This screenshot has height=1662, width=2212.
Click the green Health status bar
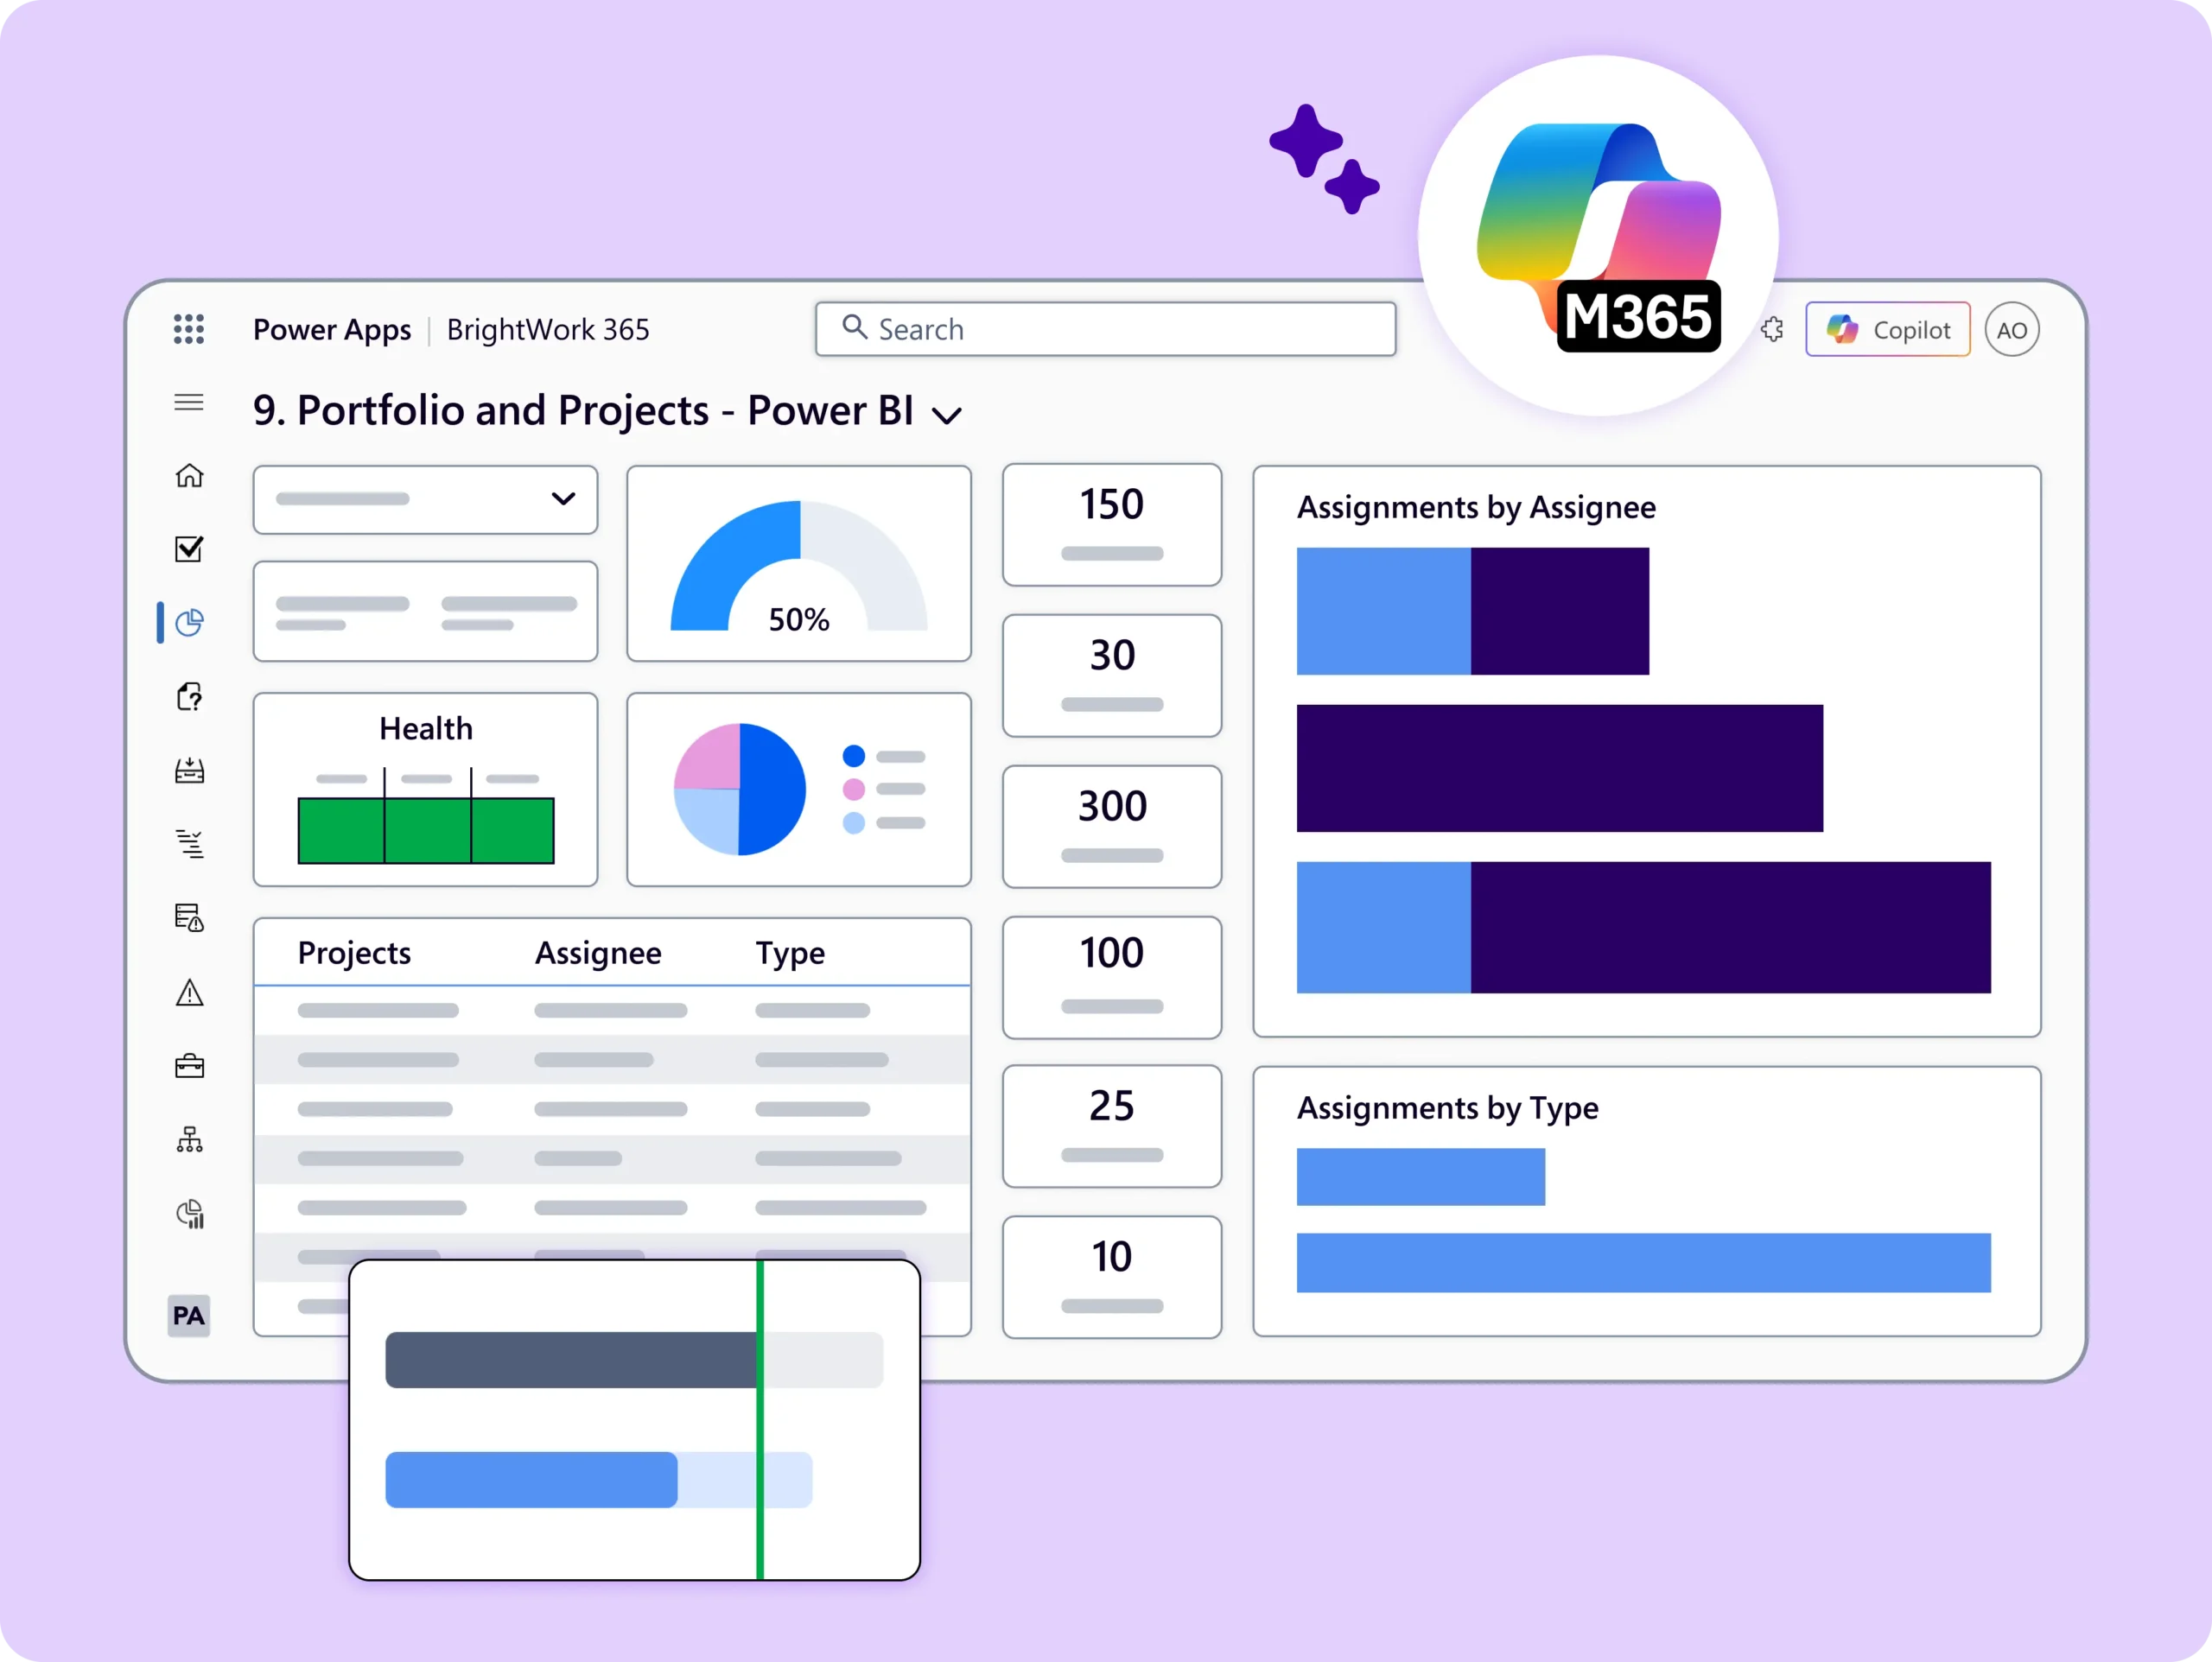(x=426, y=830)
